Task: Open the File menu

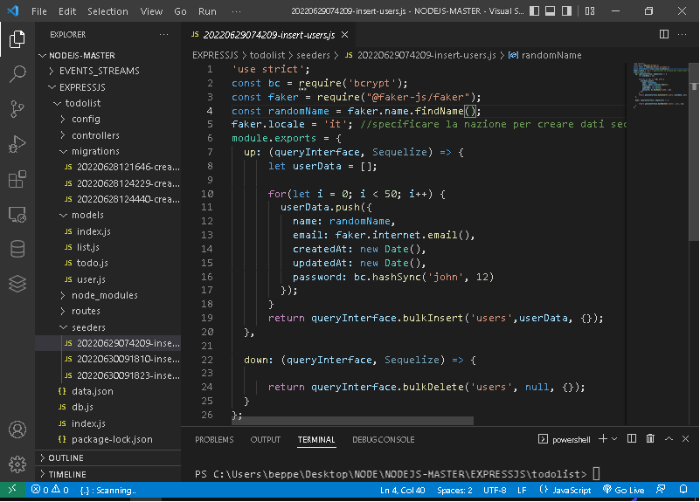Action: pos(39,11)
